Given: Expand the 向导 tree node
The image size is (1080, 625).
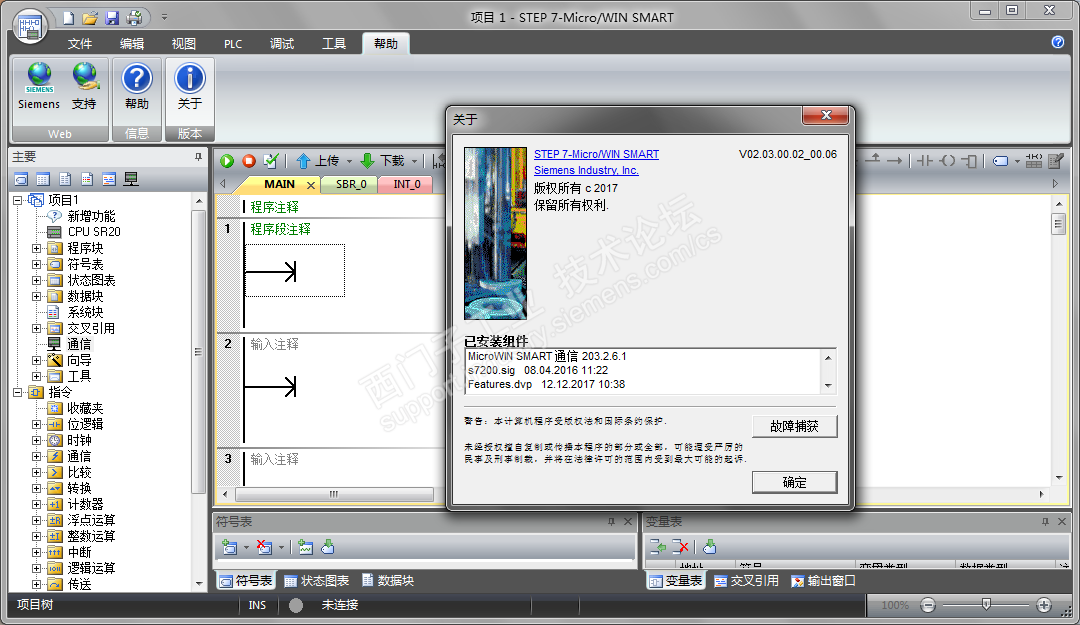Looking at the screenshot, I should (x=37, y=360).
